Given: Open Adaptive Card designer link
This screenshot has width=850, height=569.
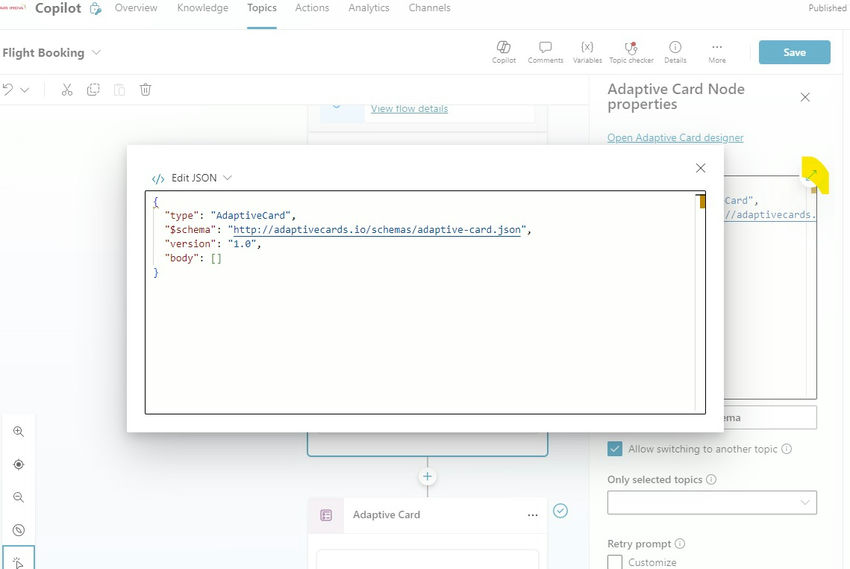Looking at the screenshot, I should [x=675, y=138].
